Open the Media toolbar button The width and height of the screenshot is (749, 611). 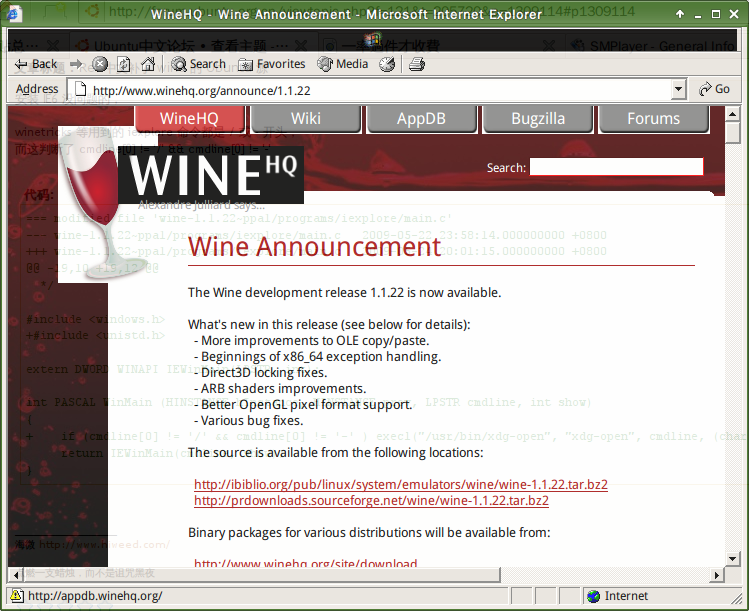(x=342, y=64)
